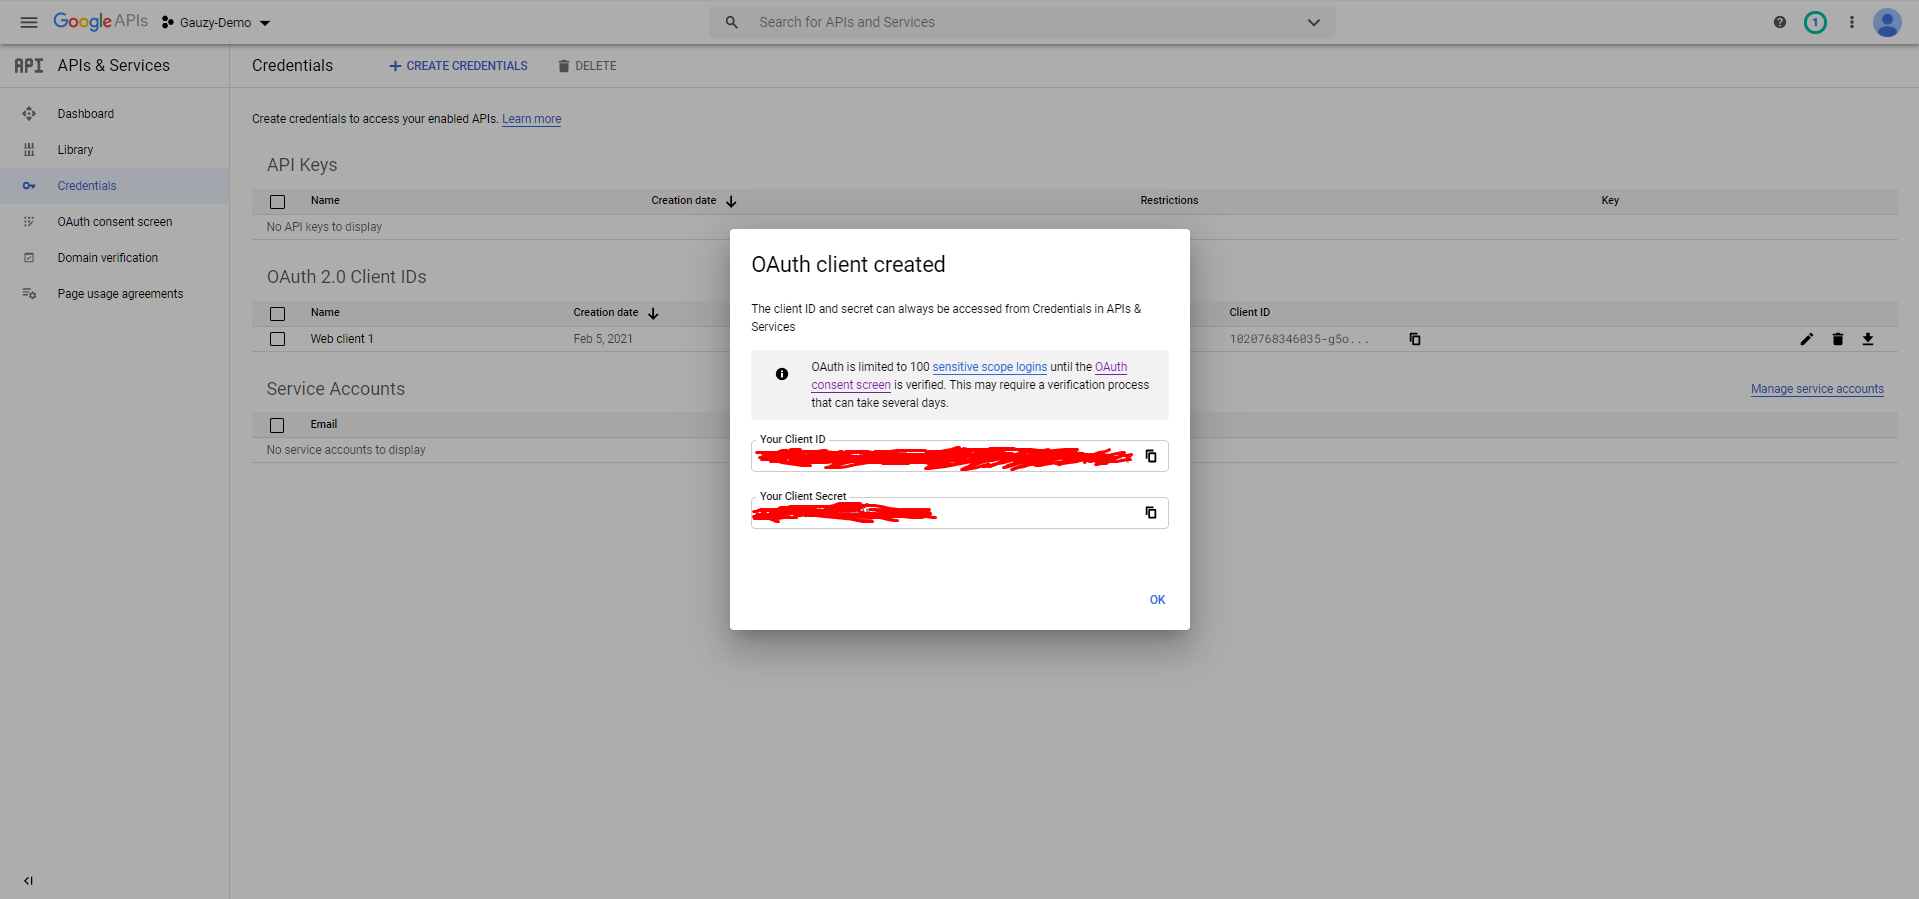Viewport: 1919px width, 899px height.
Task: Click the API Keys Name column header
Action: 325,201
